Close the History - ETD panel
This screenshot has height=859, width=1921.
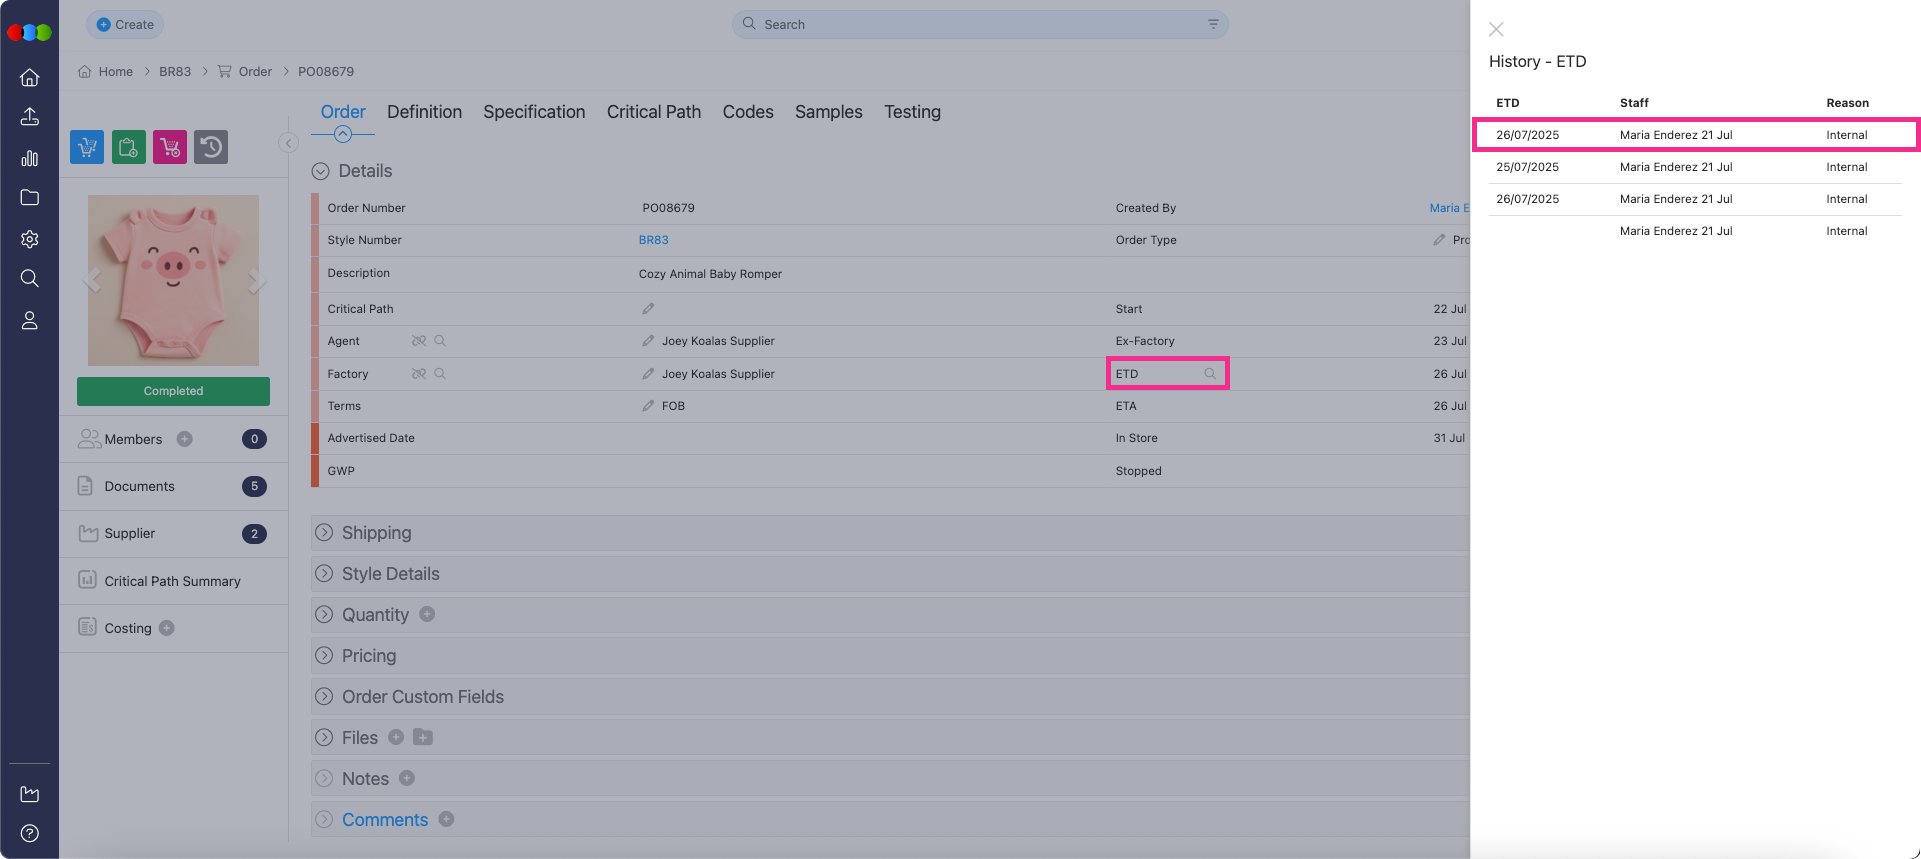click(x=1496, y=30)
